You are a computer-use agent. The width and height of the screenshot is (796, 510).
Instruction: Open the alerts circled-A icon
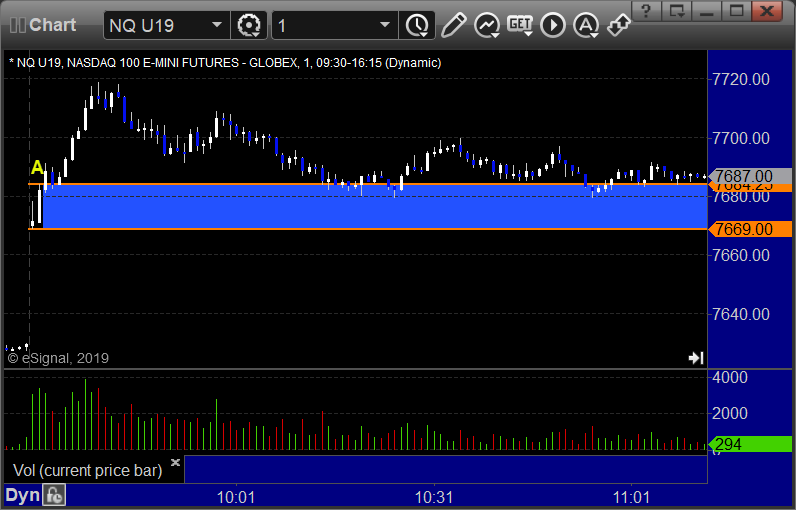[x=586, y=25]
